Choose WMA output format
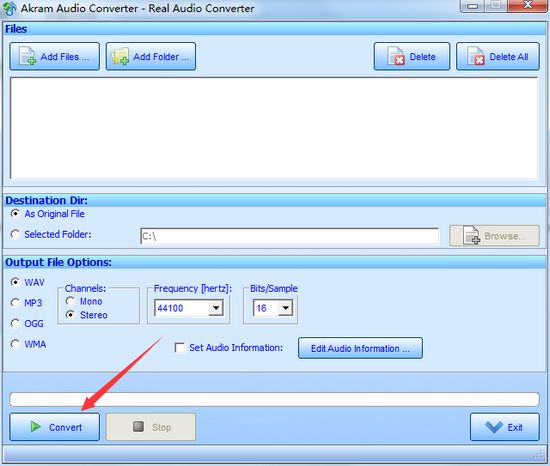This screenshot has height=466, width=550. [15, 344]
